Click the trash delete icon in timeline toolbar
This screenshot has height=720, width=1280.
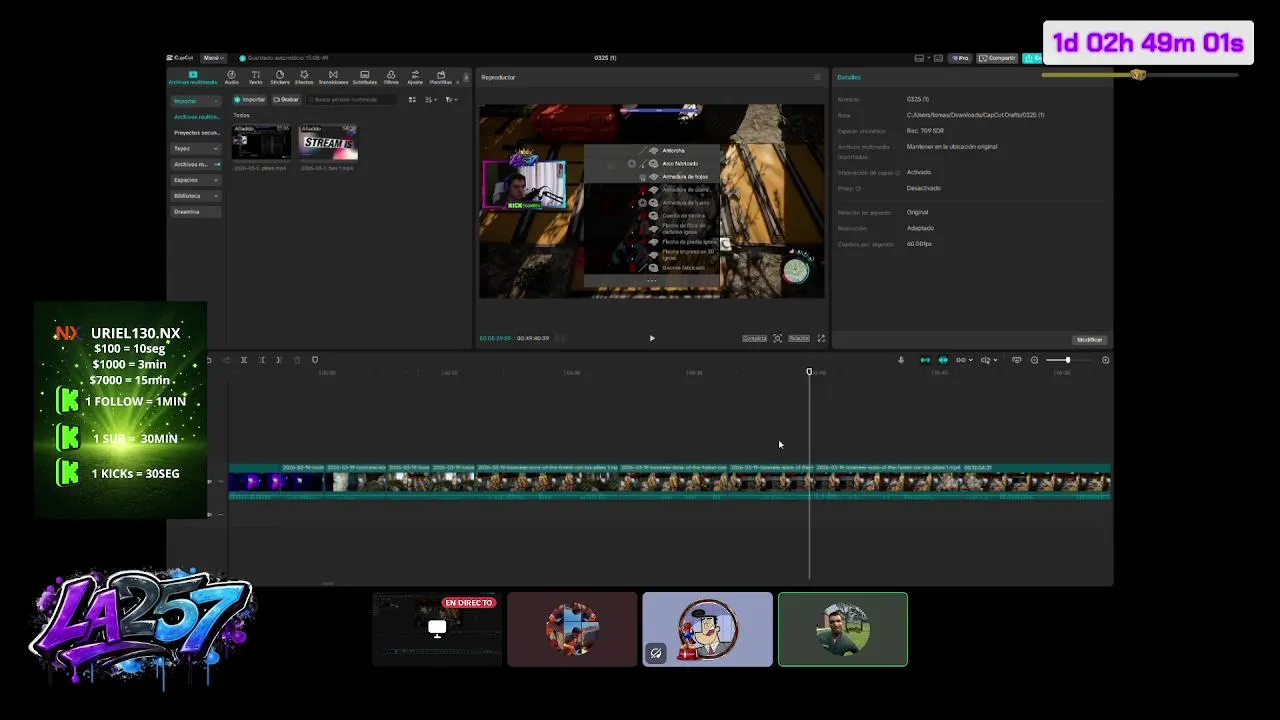[297, 360]
